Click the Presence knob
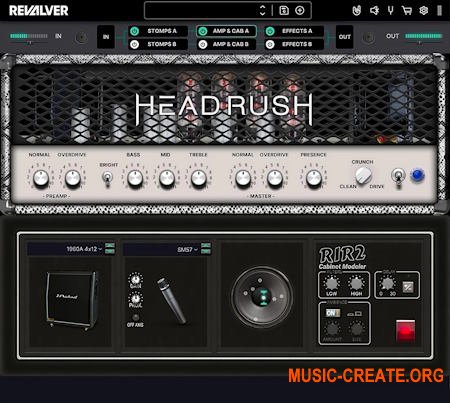Image resolution: width=450 pixels, height=403 pixels. click(313, 178)
